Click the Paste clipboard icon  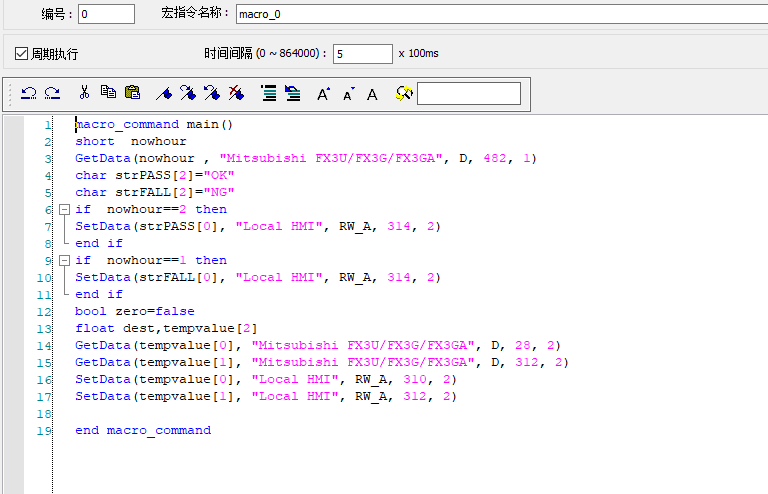(x=132, y=93)
